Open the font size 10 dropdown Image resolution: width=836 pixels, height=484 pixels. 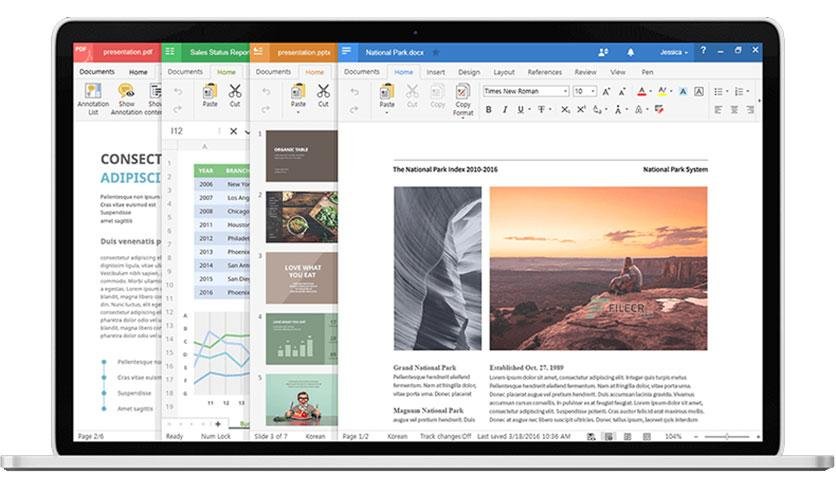click(584, 91)
